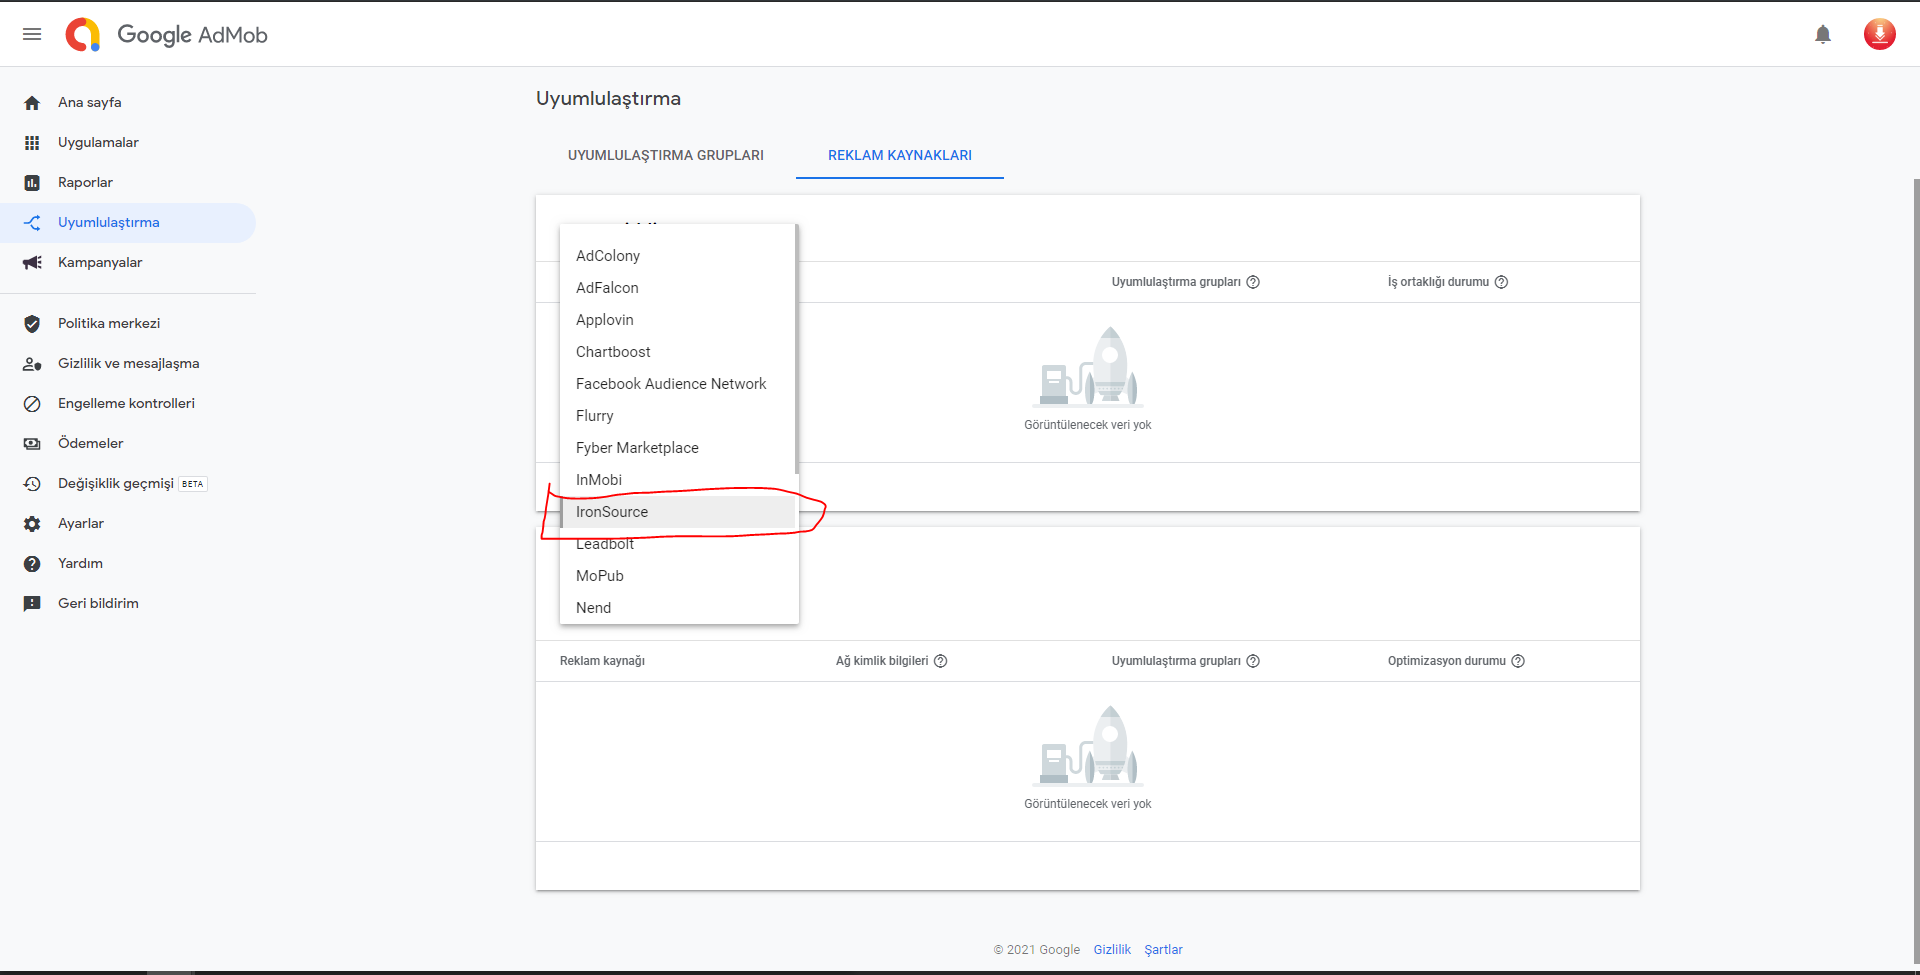Click the Raporlar chart icon

32,183
